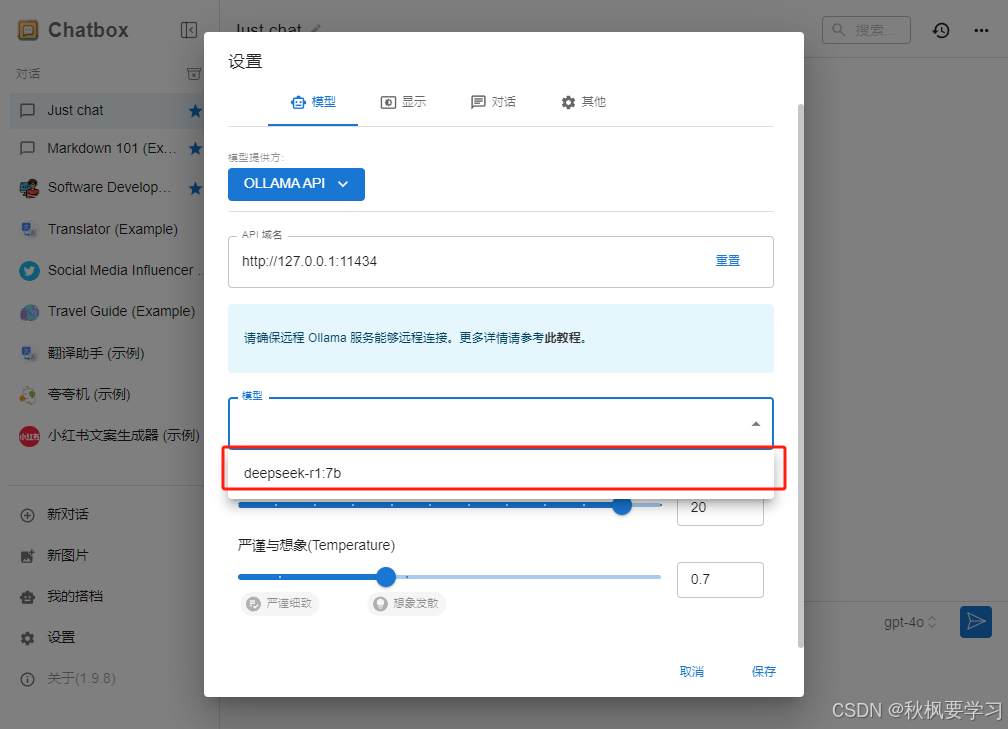The image size is (1008, 729).
Task: Open the Just chat conversation
Action: pyautogui.click(x=107, y=111)
